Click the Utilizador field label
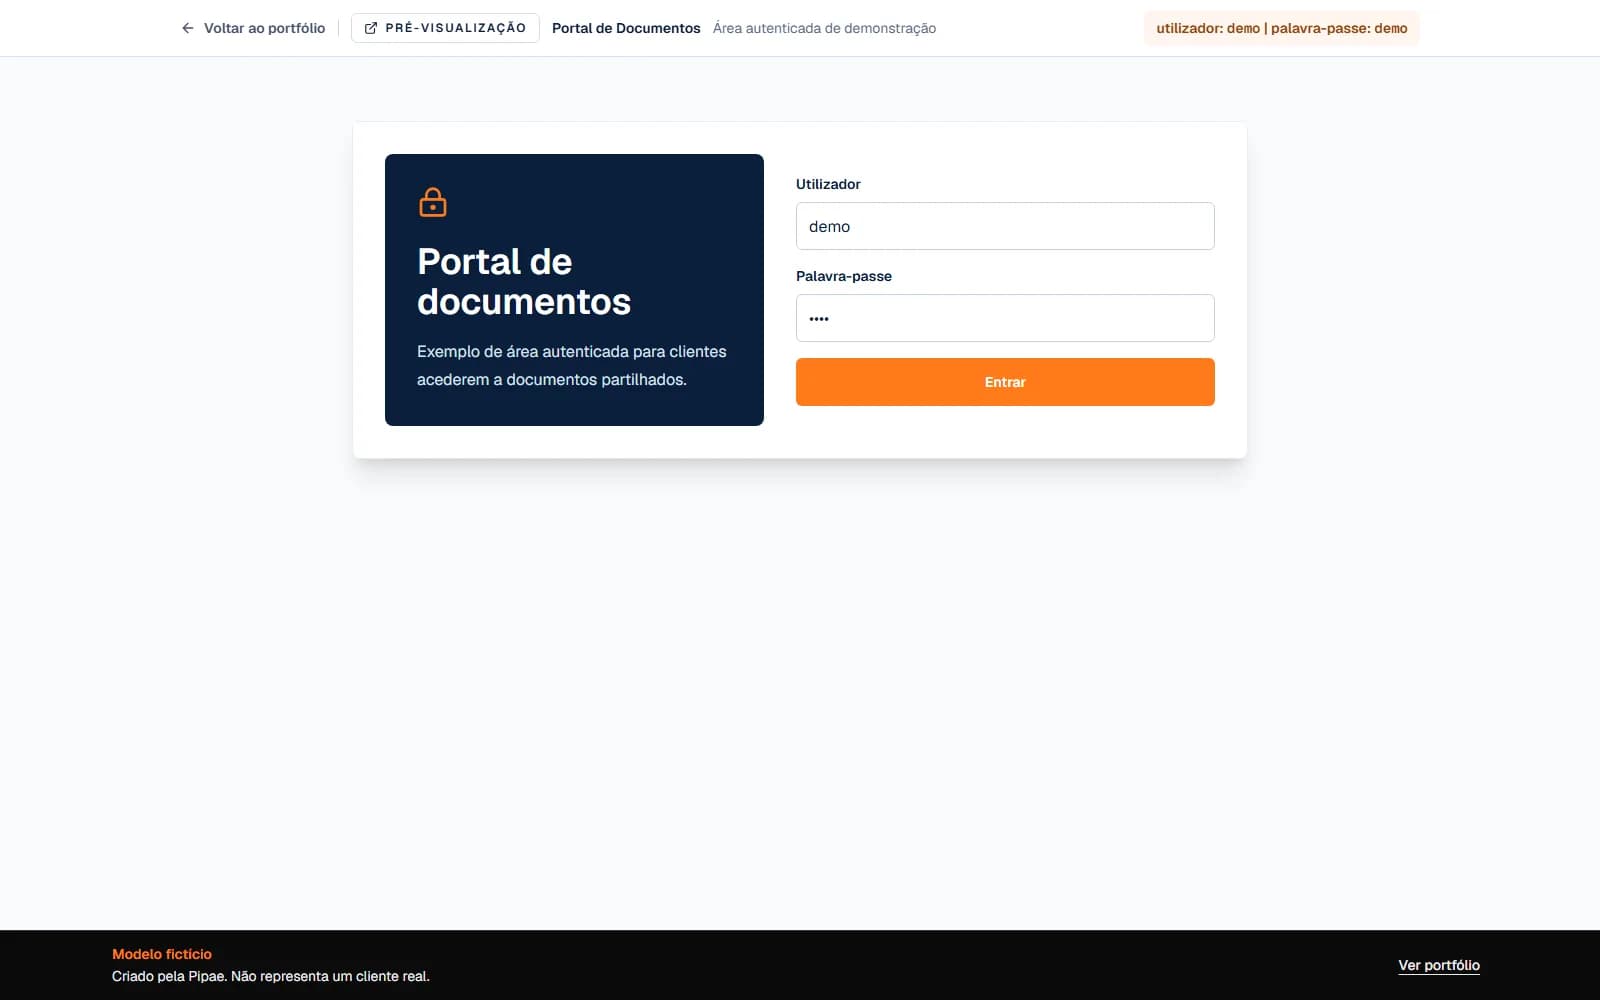Screen dimensions: 1600x1000 pyautogui.click(x=828, y=184)
